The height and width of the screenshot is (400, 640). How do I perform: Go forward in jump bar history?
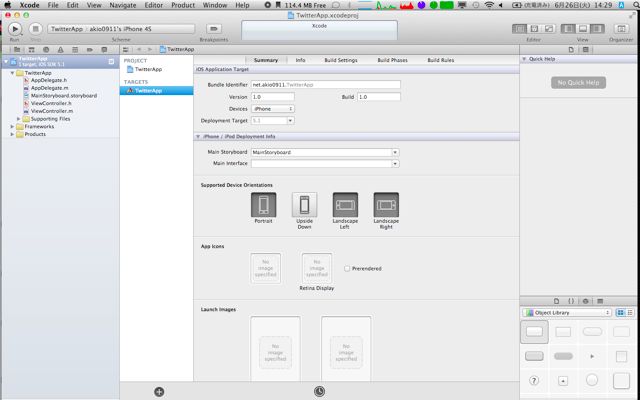point(150,49)
